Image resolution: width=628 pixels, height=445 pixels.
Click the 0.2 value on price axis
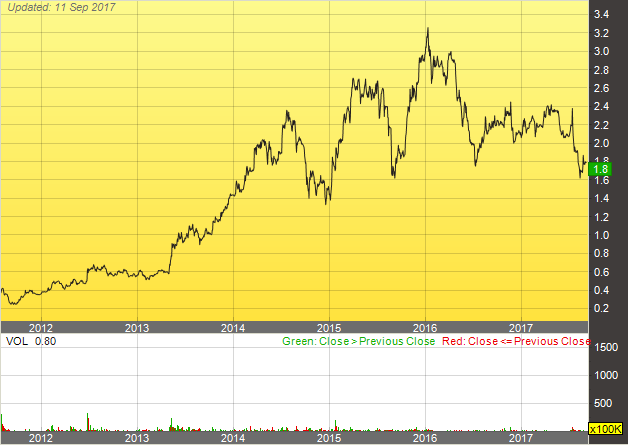click(x=602, y=308)
